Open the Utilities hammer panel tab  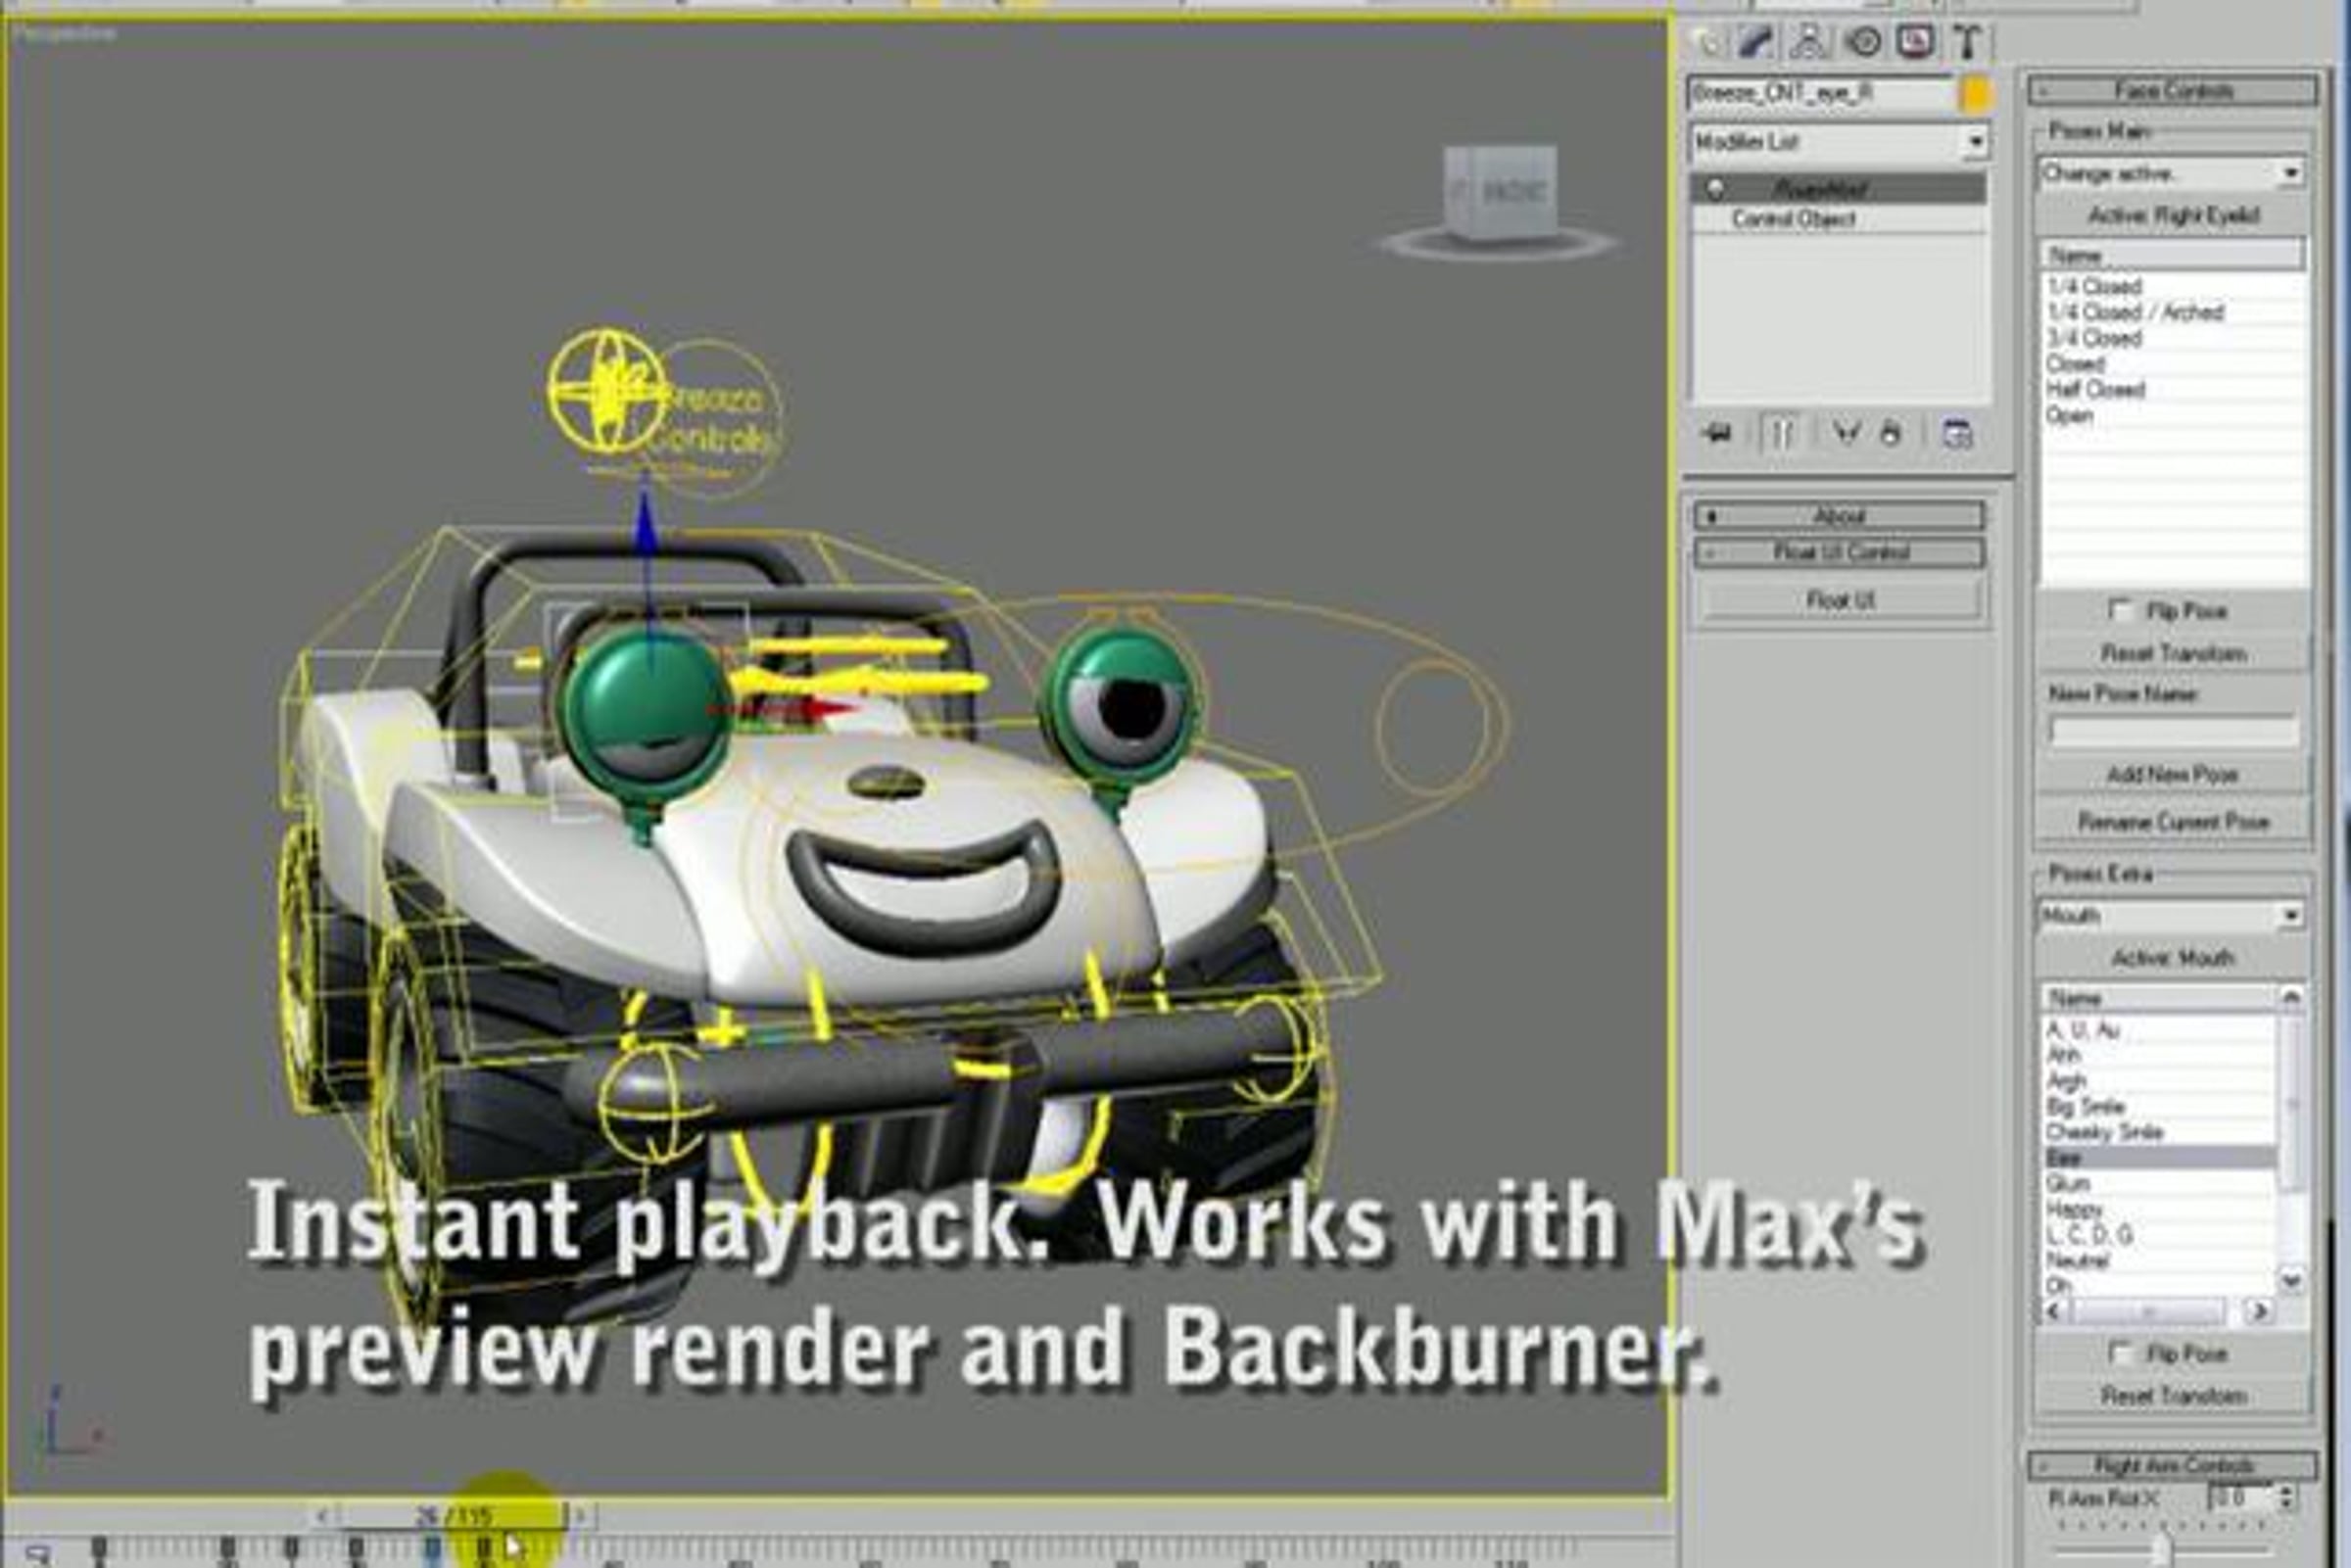click(1967, 42)
